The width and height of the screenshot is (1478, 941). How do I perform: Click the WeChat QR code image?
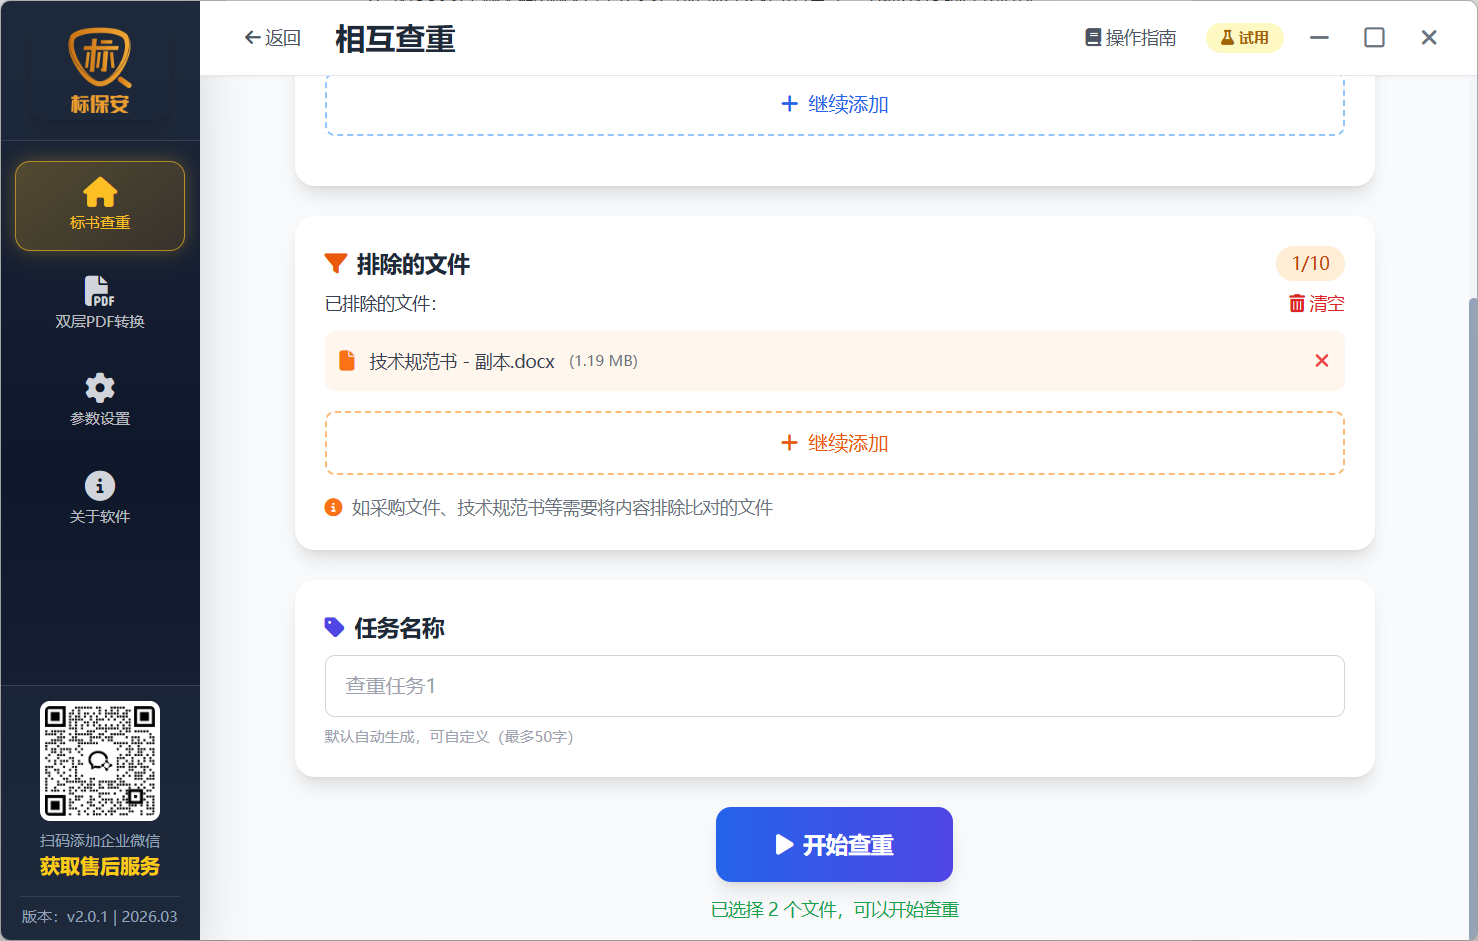click(x=100, y=761)
